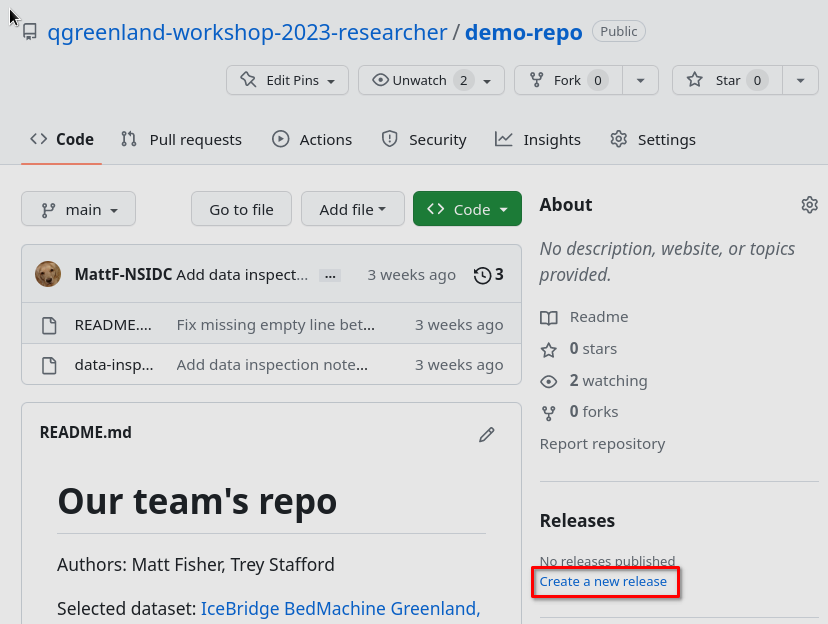Switch to the Security tab
The width and height of the screenshot is (828, 624).
[424, 139]
